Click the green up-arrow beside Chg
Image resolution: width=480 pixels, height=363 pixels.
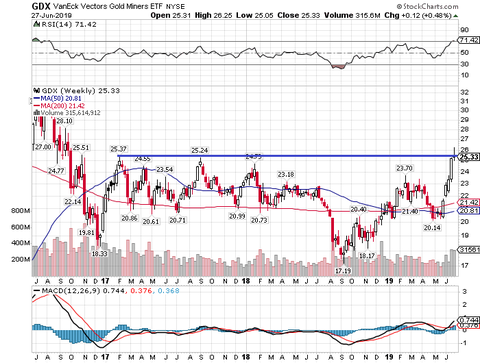point(456,16)
